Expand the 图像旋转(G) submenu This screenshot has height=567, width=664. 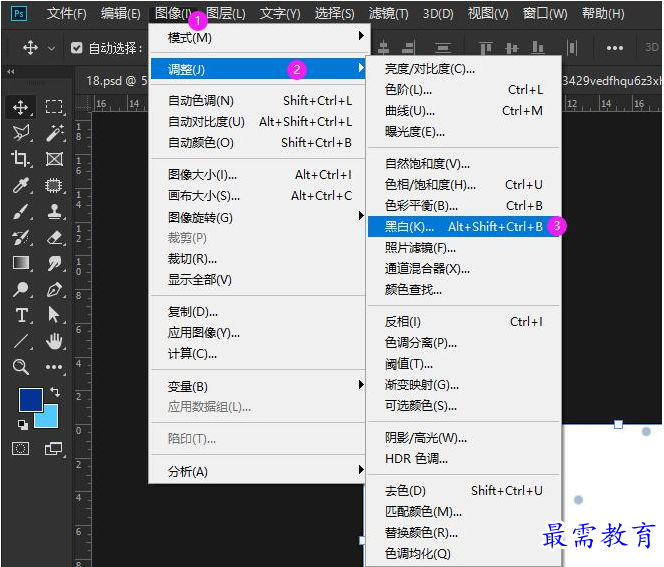click(x=258, y=217)
